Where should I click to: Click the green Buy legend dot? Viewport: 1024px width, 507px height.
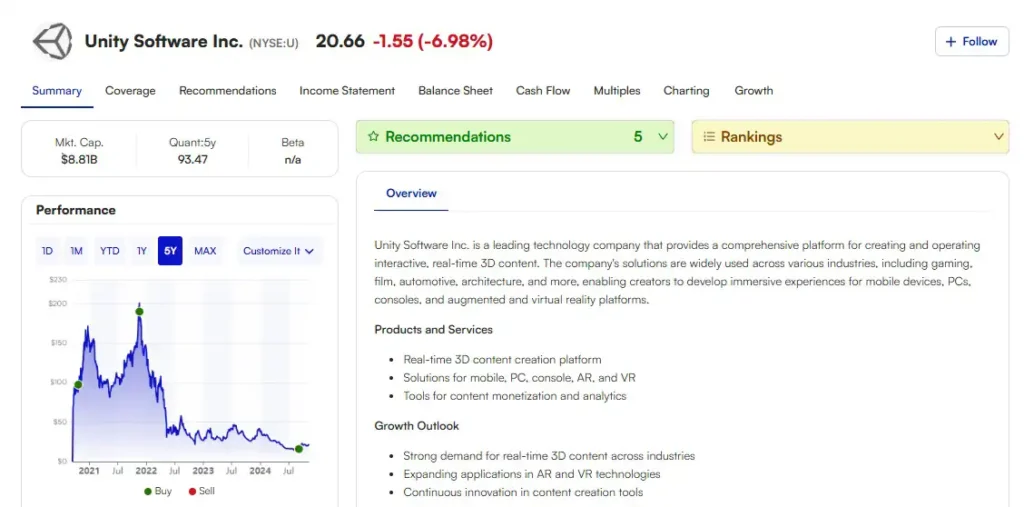148,491
